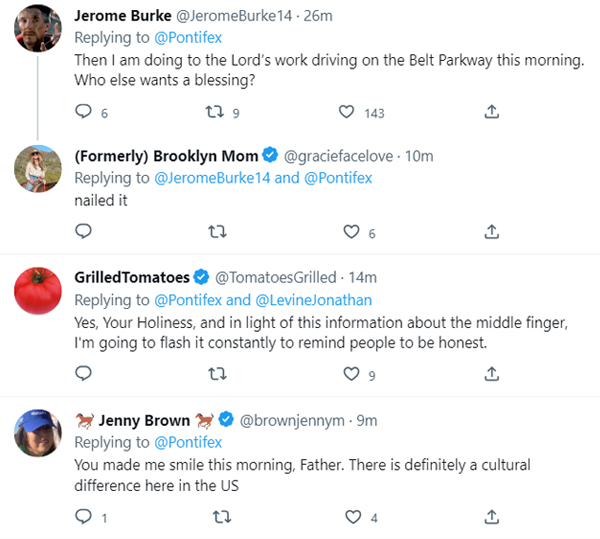The image size is (600, 539).
Task: Open GrilledTomatoes' tomato avatar
Action: click(x=38, y=292)
